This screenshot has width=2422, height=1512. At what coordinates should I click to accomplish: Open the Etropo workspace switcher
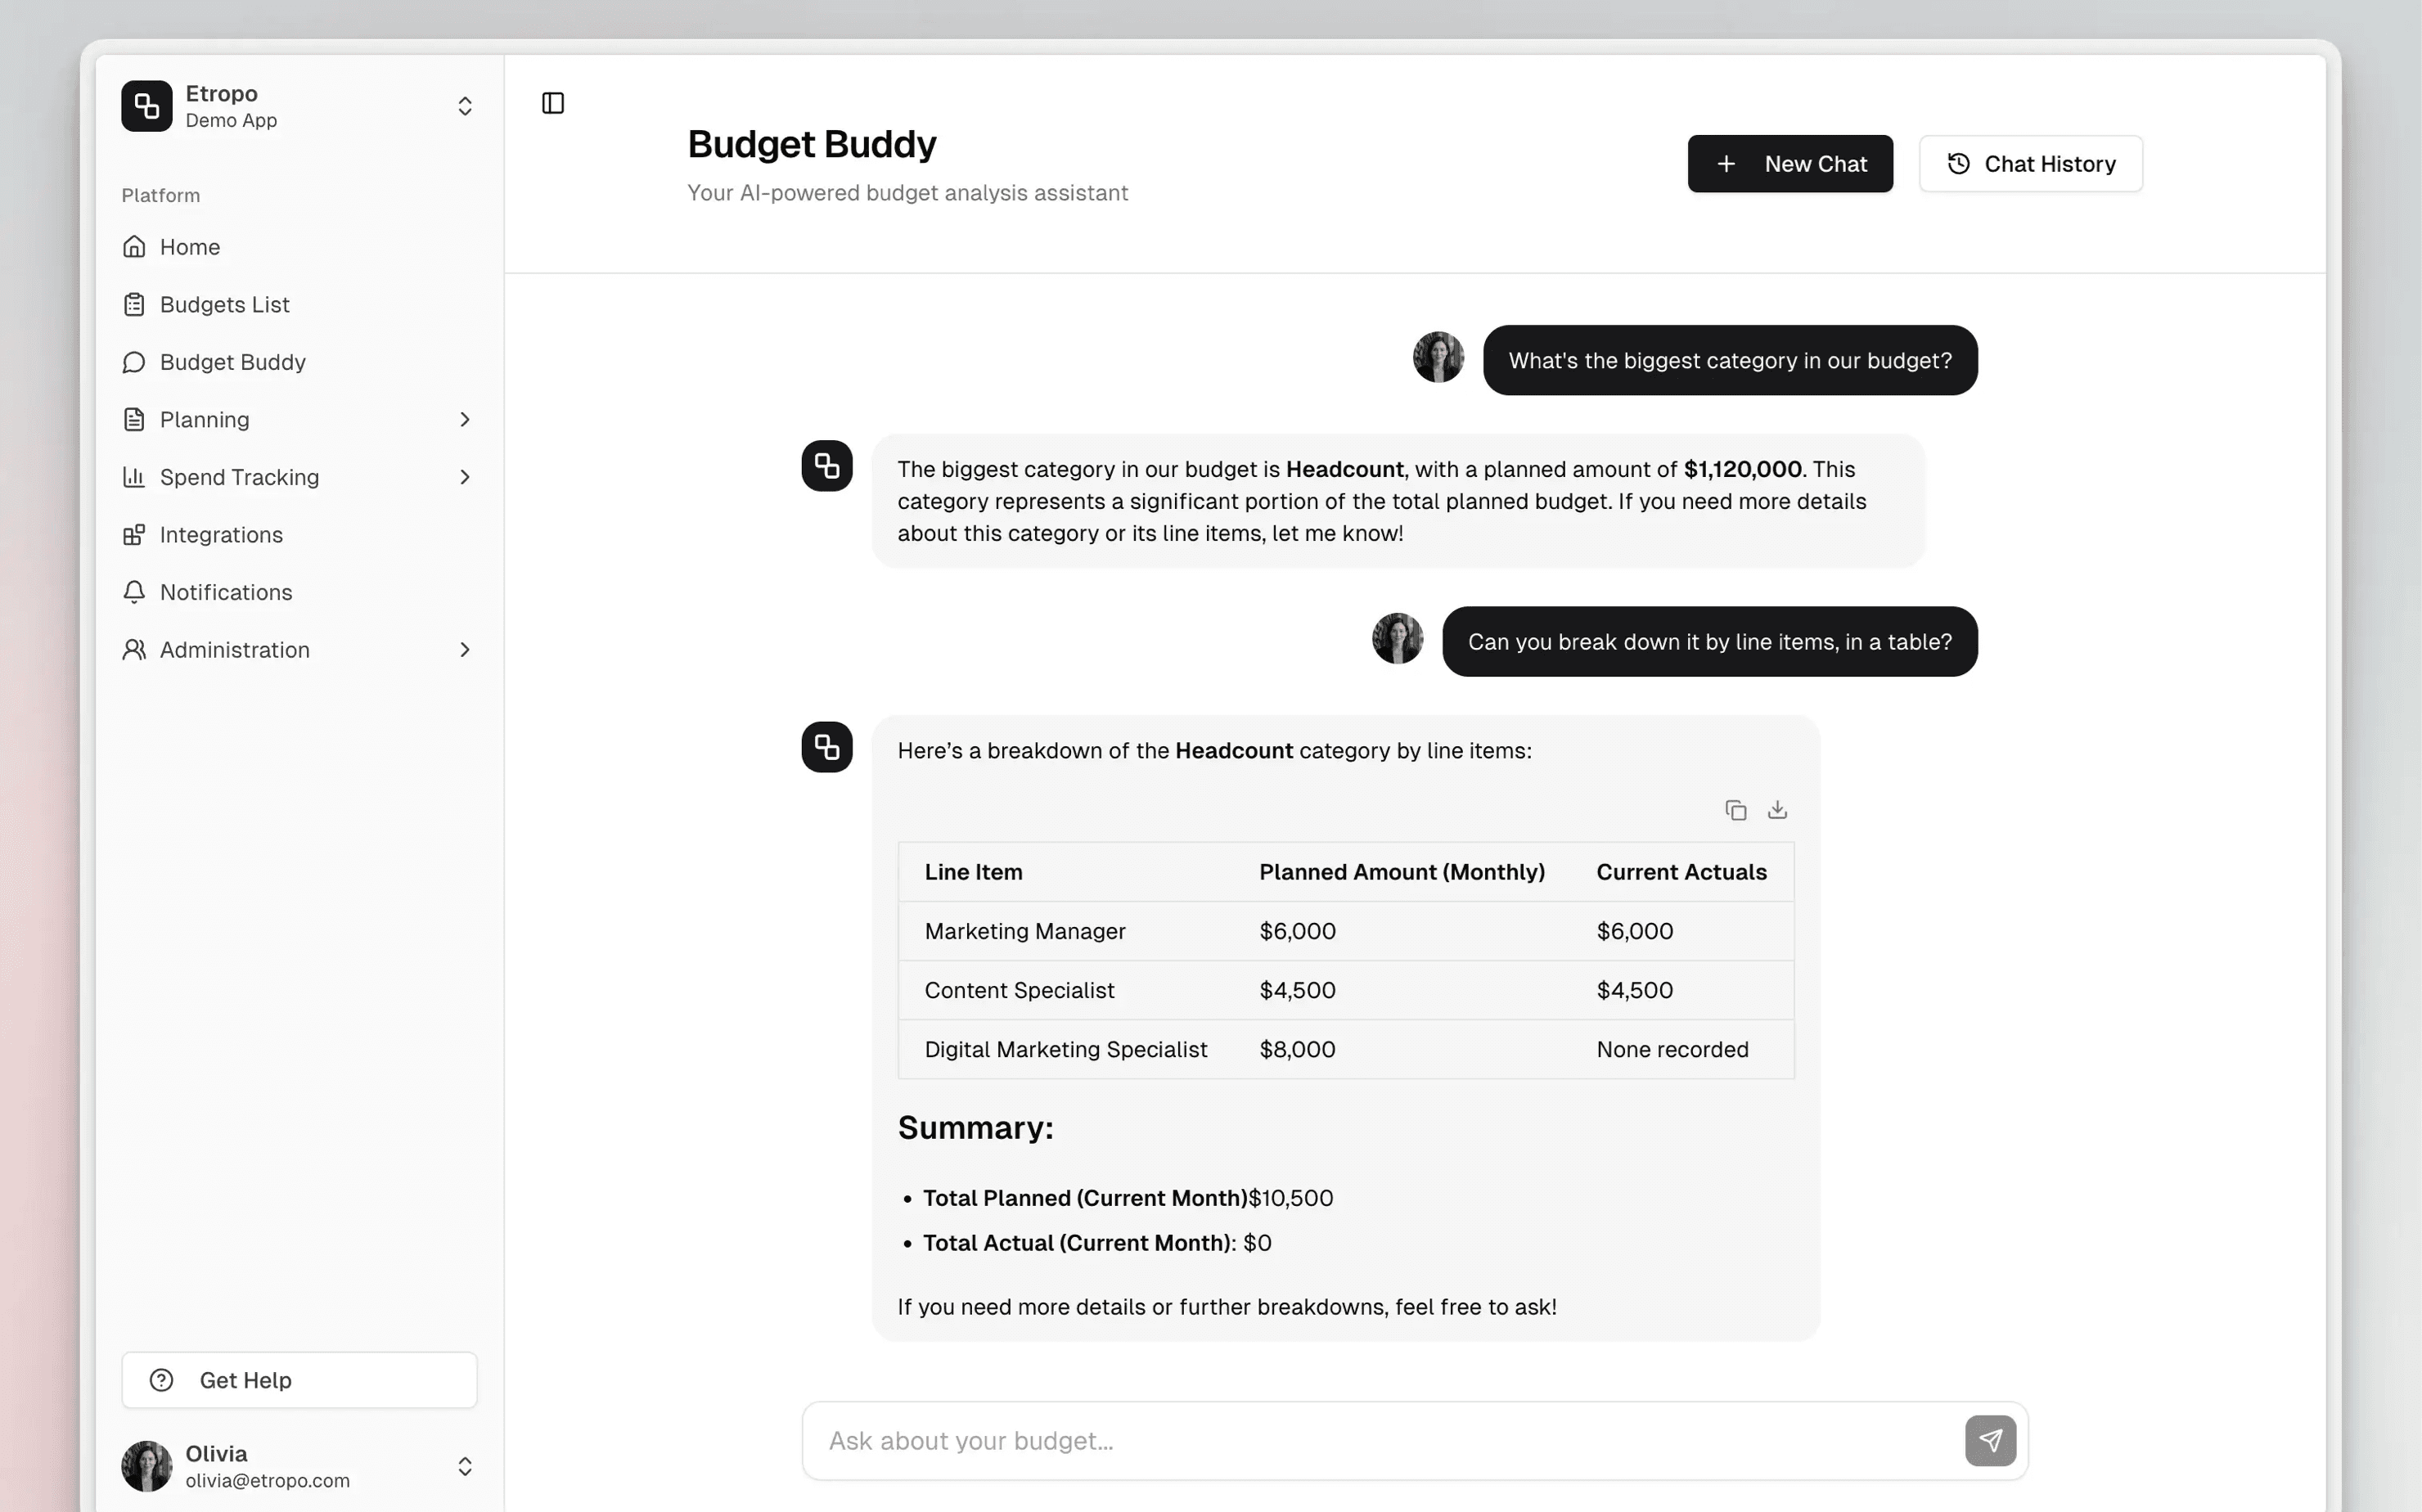(x=465, y=106)
